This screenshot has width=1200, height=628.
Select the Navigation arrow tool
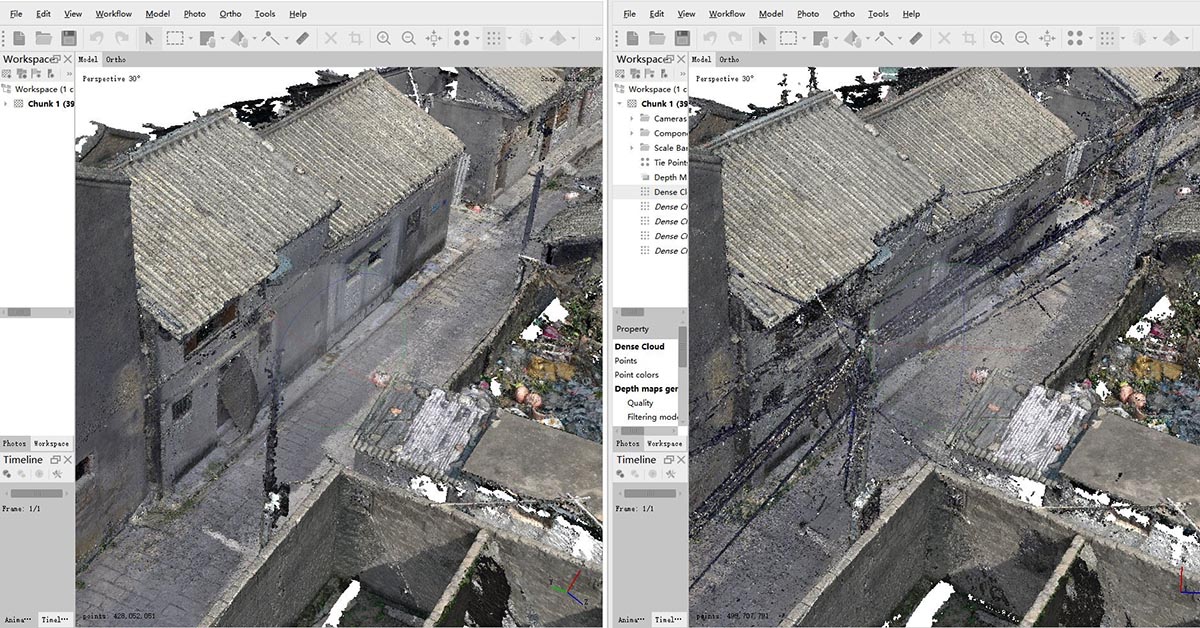click(x=150, y=37)
